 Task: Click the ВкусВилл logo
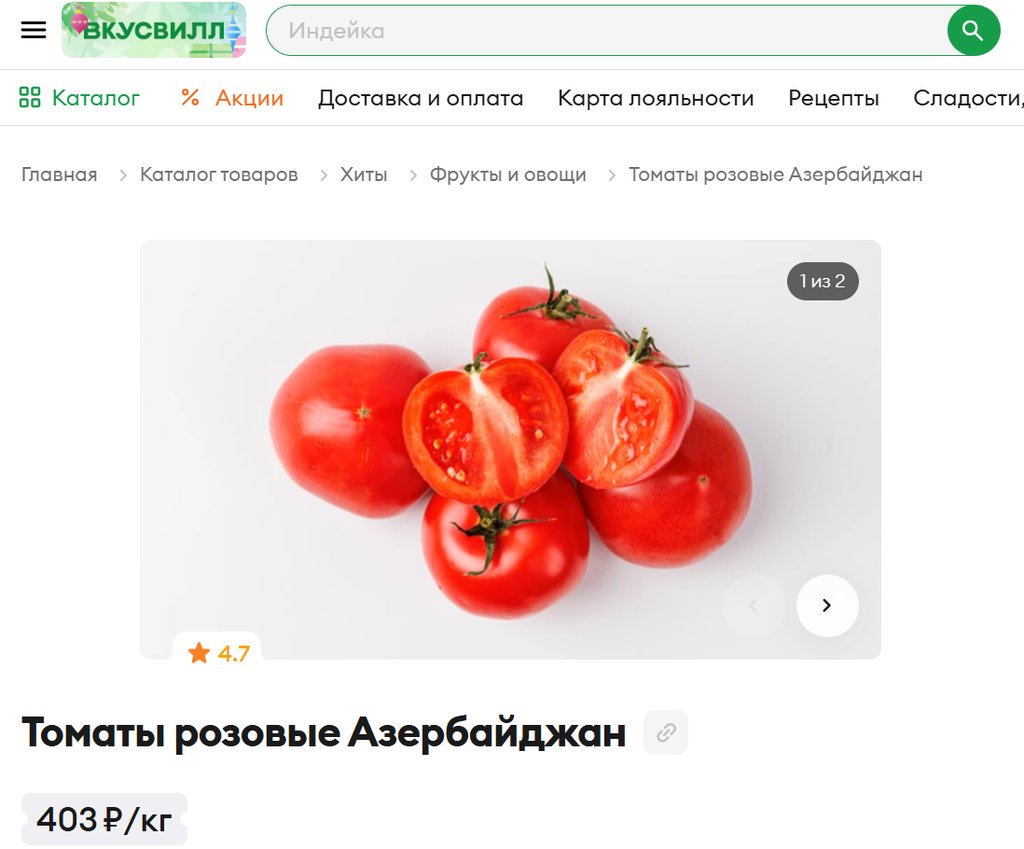[153, 30]
